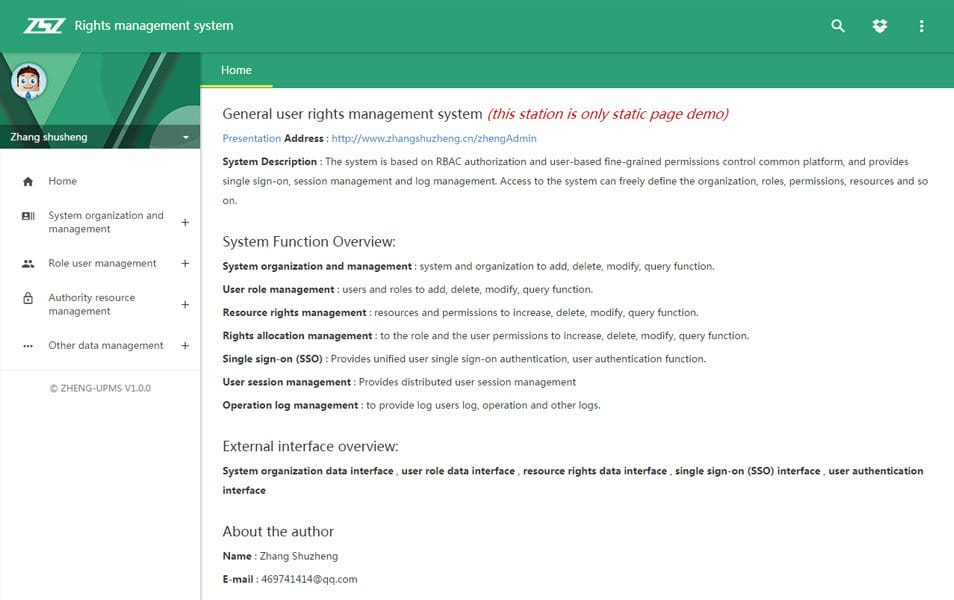Open the three-dot more options menu
Viewport: 954px width, 600px height.
point(921,26)
